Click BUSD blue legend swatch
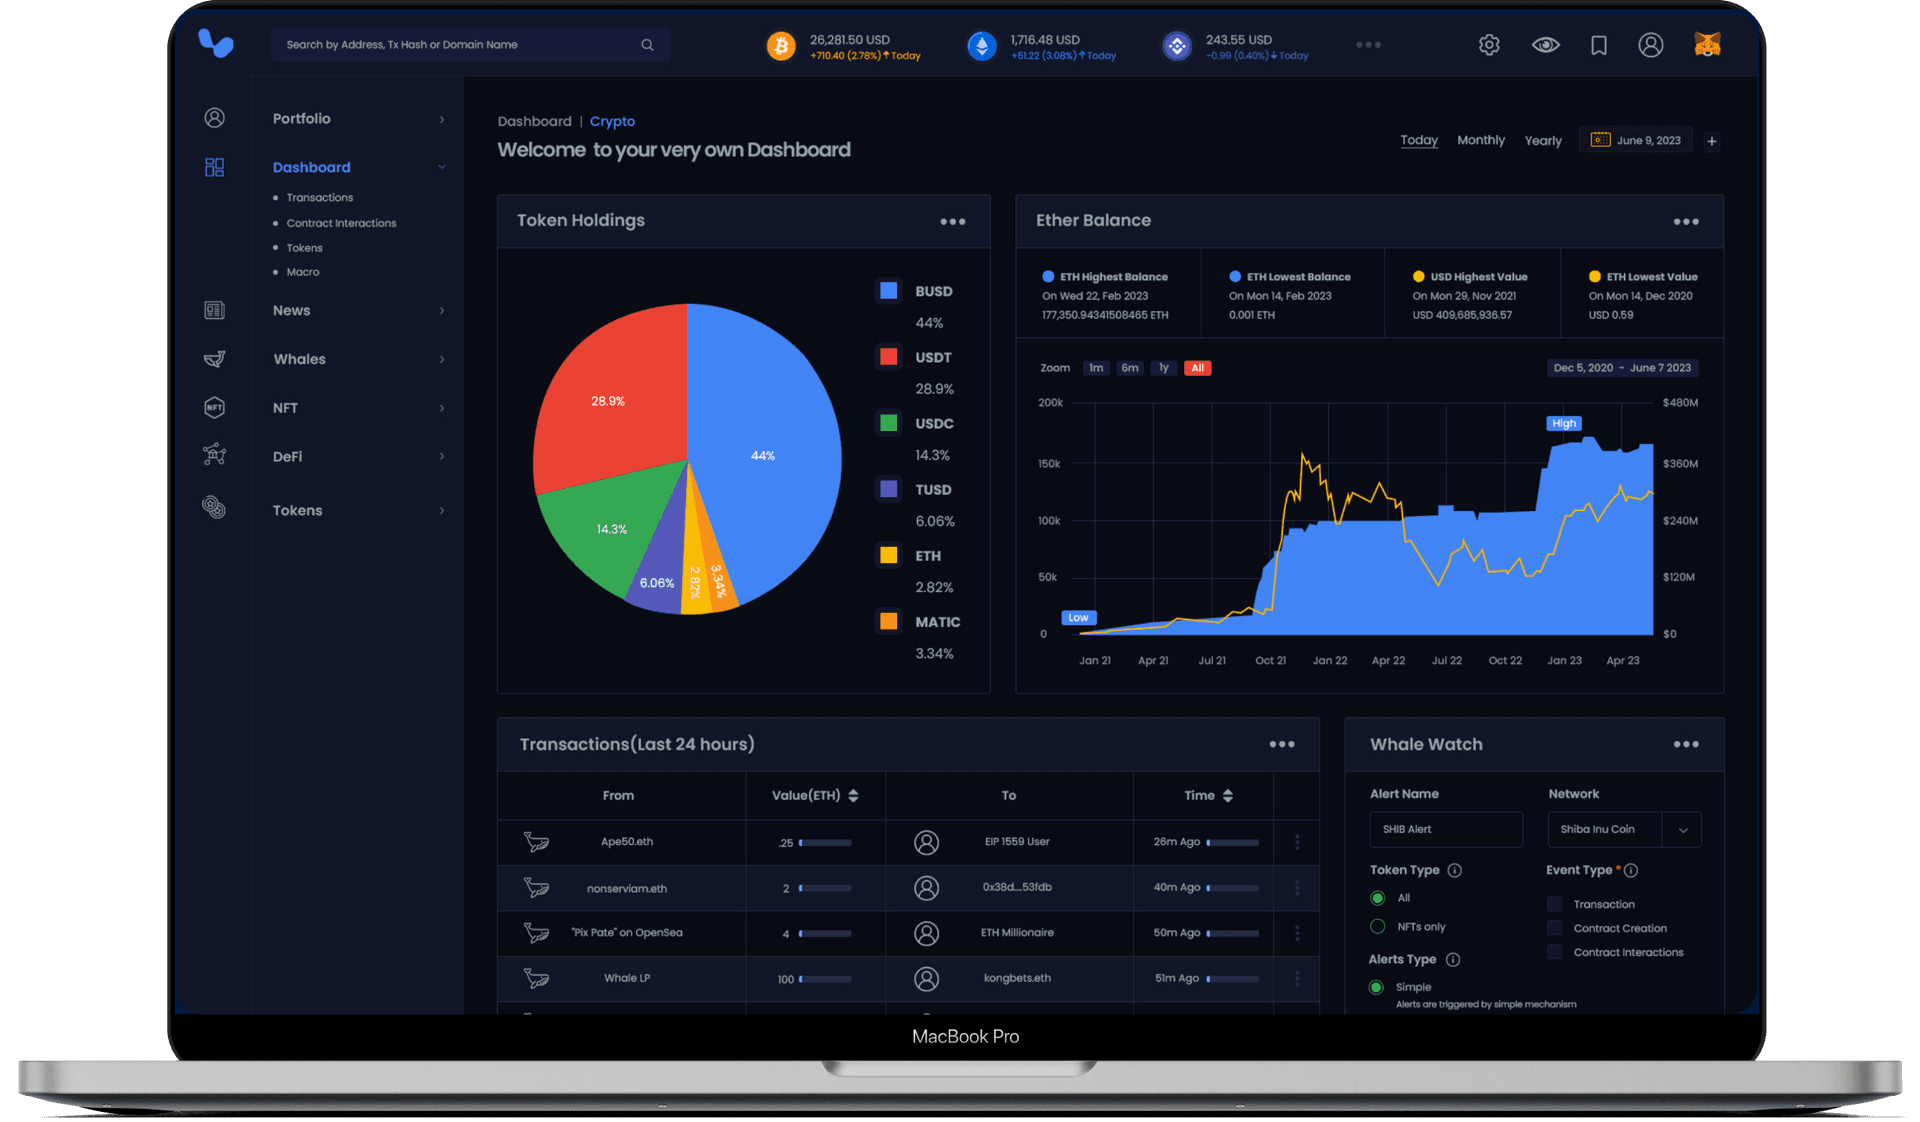The width and height of the screenshot is (1920, 1122). pos(888,291)
